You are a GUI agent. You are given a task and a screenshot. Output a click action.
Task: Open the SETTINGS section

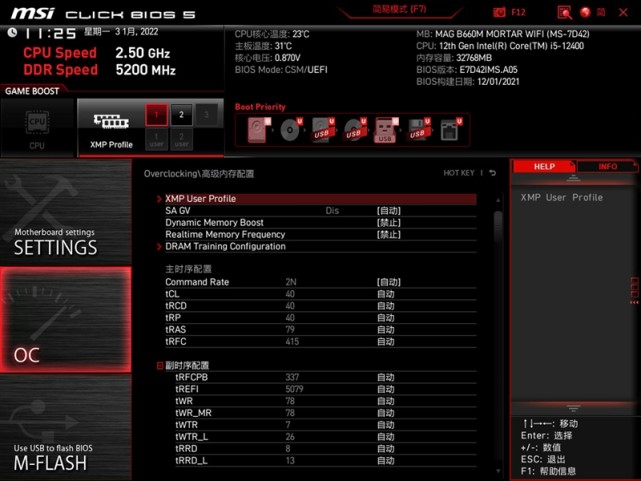66,213
